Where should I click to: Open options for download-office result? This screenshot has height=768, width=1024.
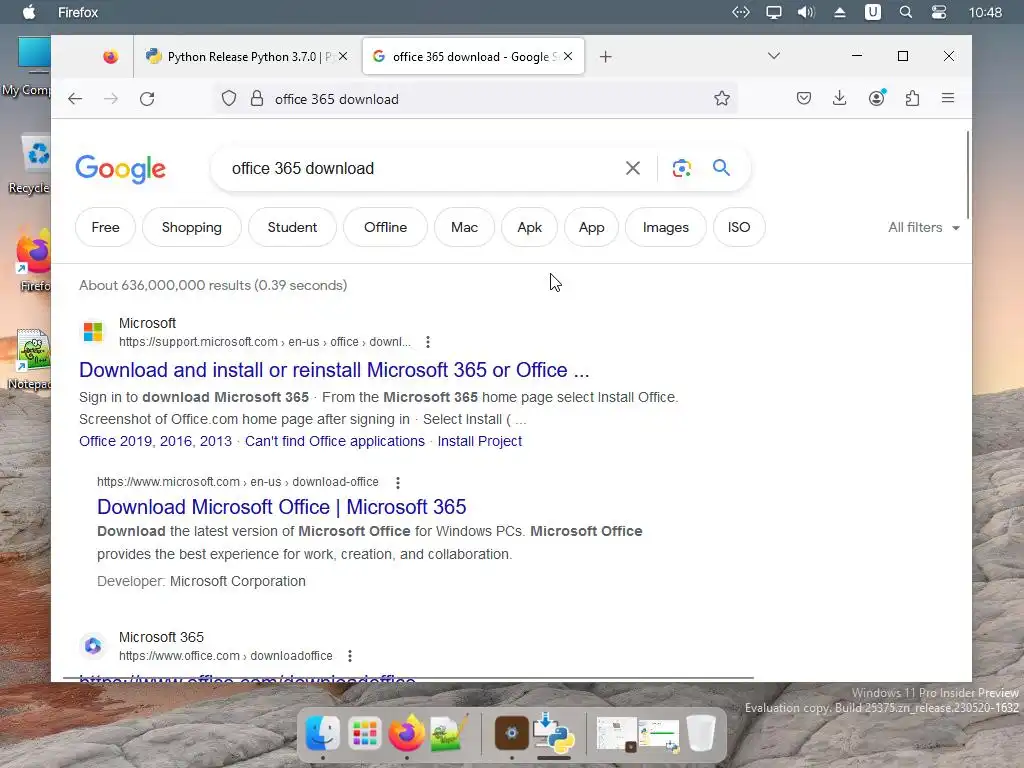coord(398,483)
